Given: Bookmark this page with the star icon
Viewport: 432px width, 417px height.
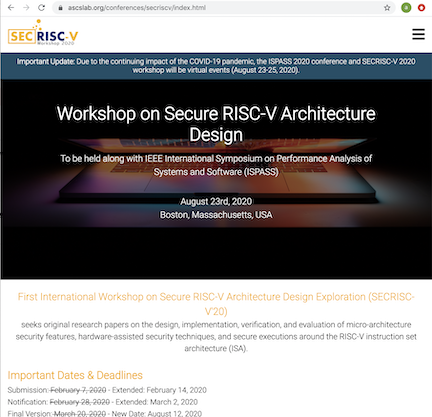Looking at the screenshot, I should tap(387, 8).
